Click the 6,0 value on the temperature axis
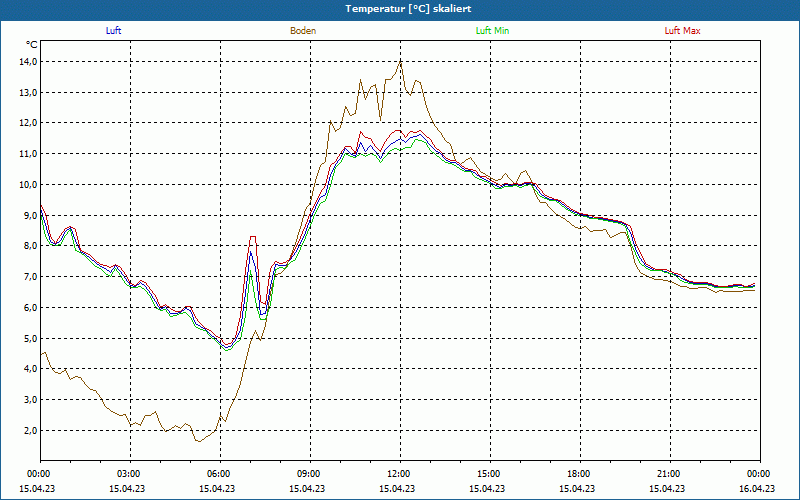This screenshot has width=800, height=500. 31,308
